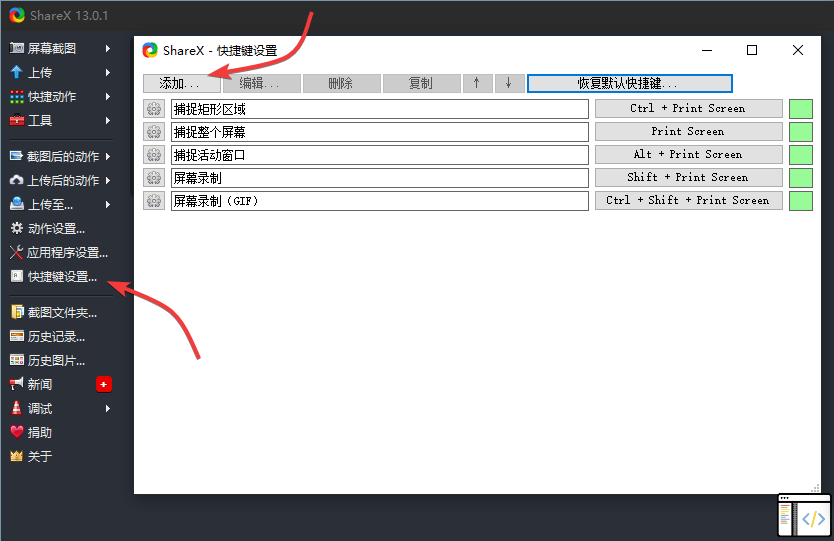
Task: Click the 删除 button
Action: (x=341, y=84)
